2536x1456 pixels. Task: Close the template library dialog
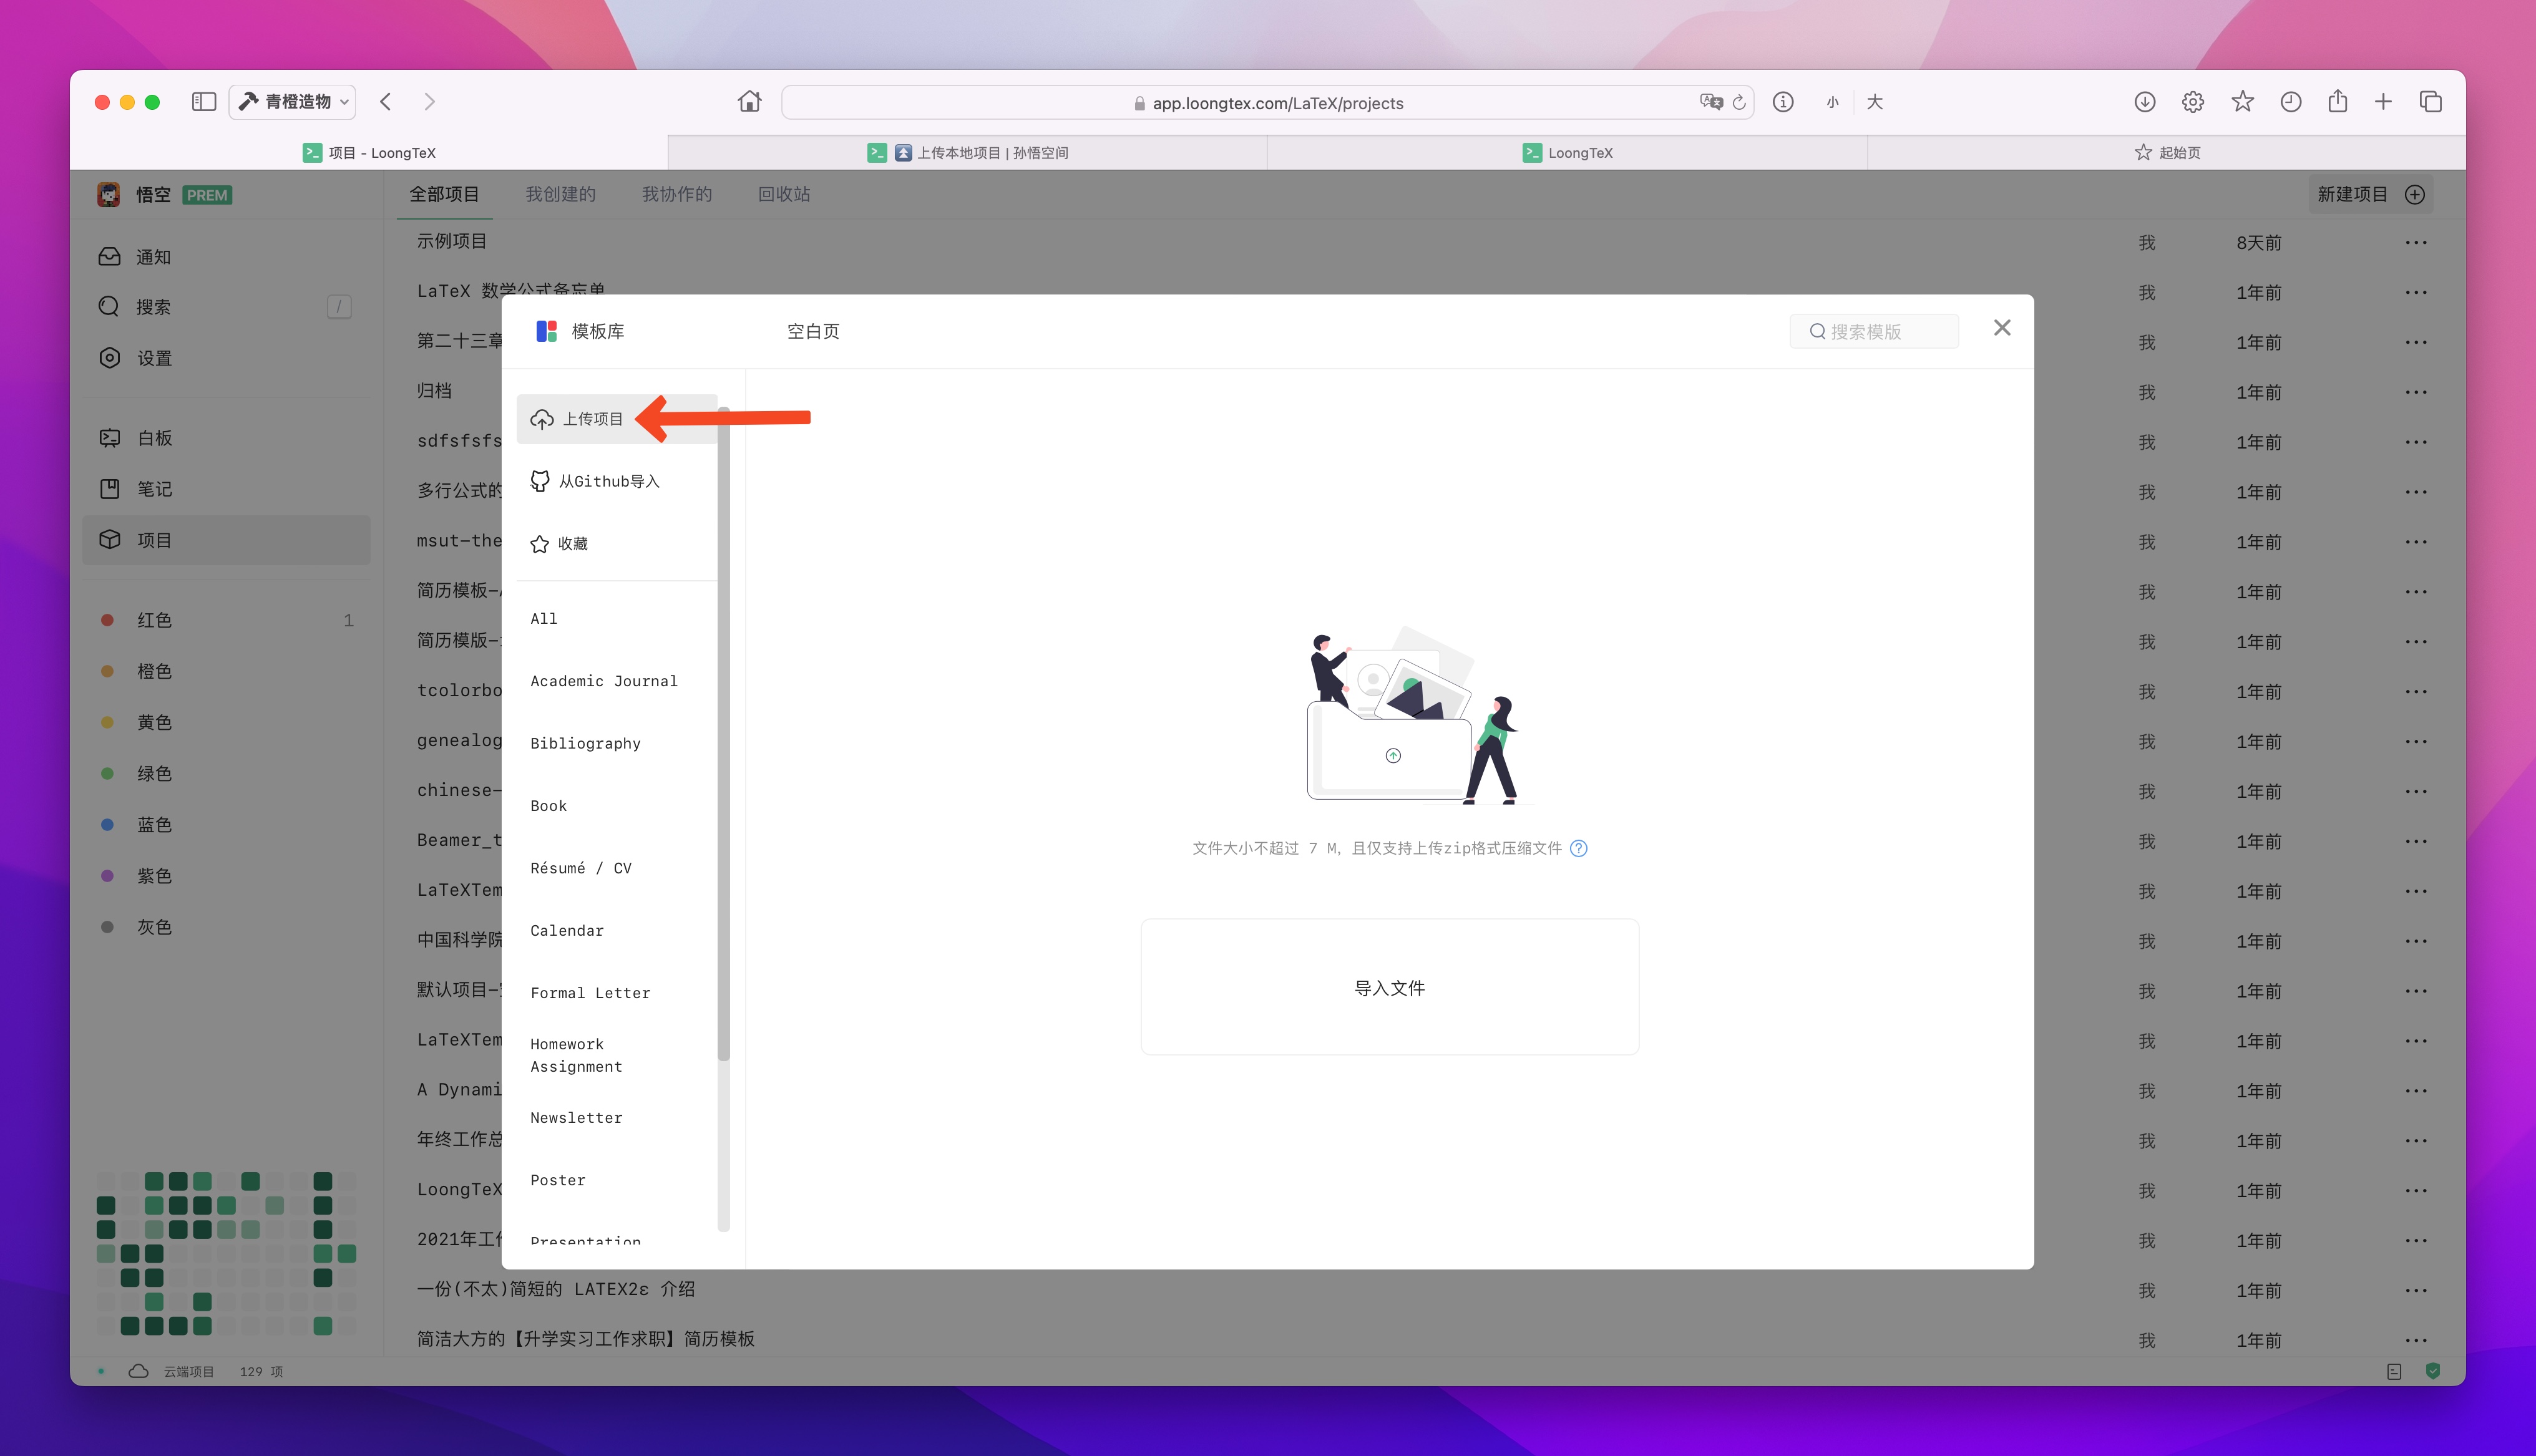tap(2002, 328)
